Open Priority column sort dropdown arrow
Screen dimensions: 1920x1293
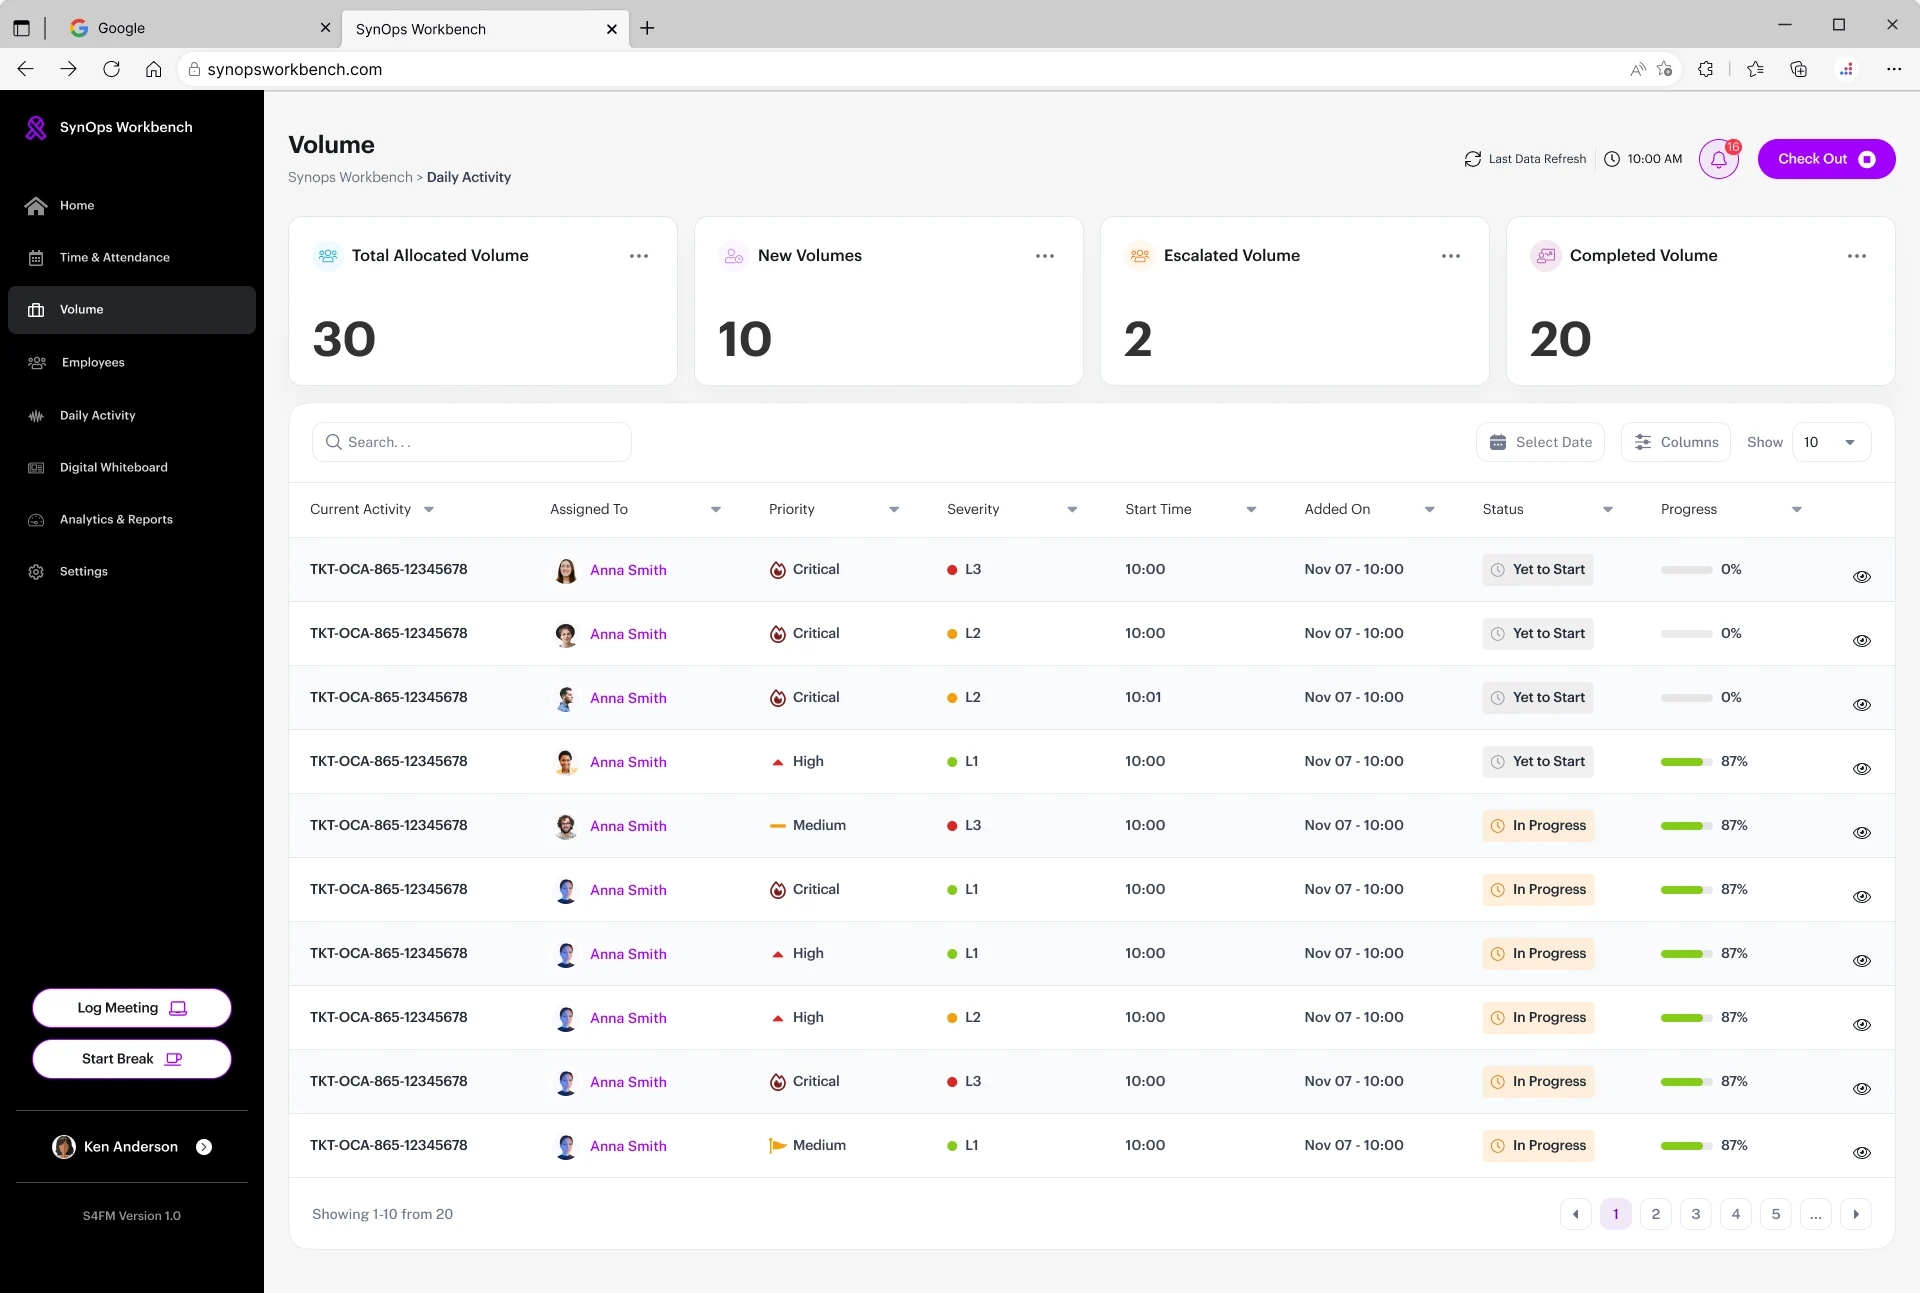click(x=894, y=510)
